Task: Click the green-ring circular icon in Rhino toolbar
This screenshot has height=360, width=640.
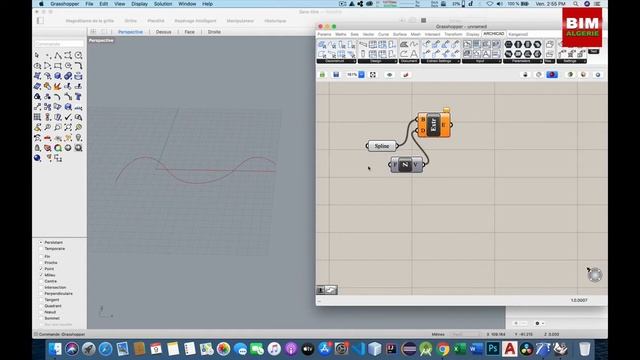Action: pos(58,148)
